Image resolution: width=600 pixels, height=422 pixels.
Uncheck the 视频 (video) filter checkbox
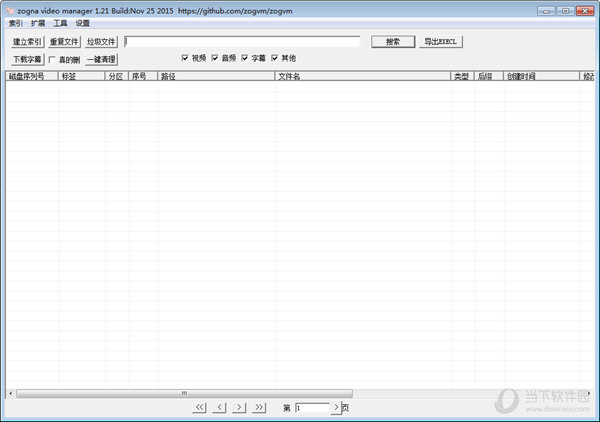[x=185, y=58]
